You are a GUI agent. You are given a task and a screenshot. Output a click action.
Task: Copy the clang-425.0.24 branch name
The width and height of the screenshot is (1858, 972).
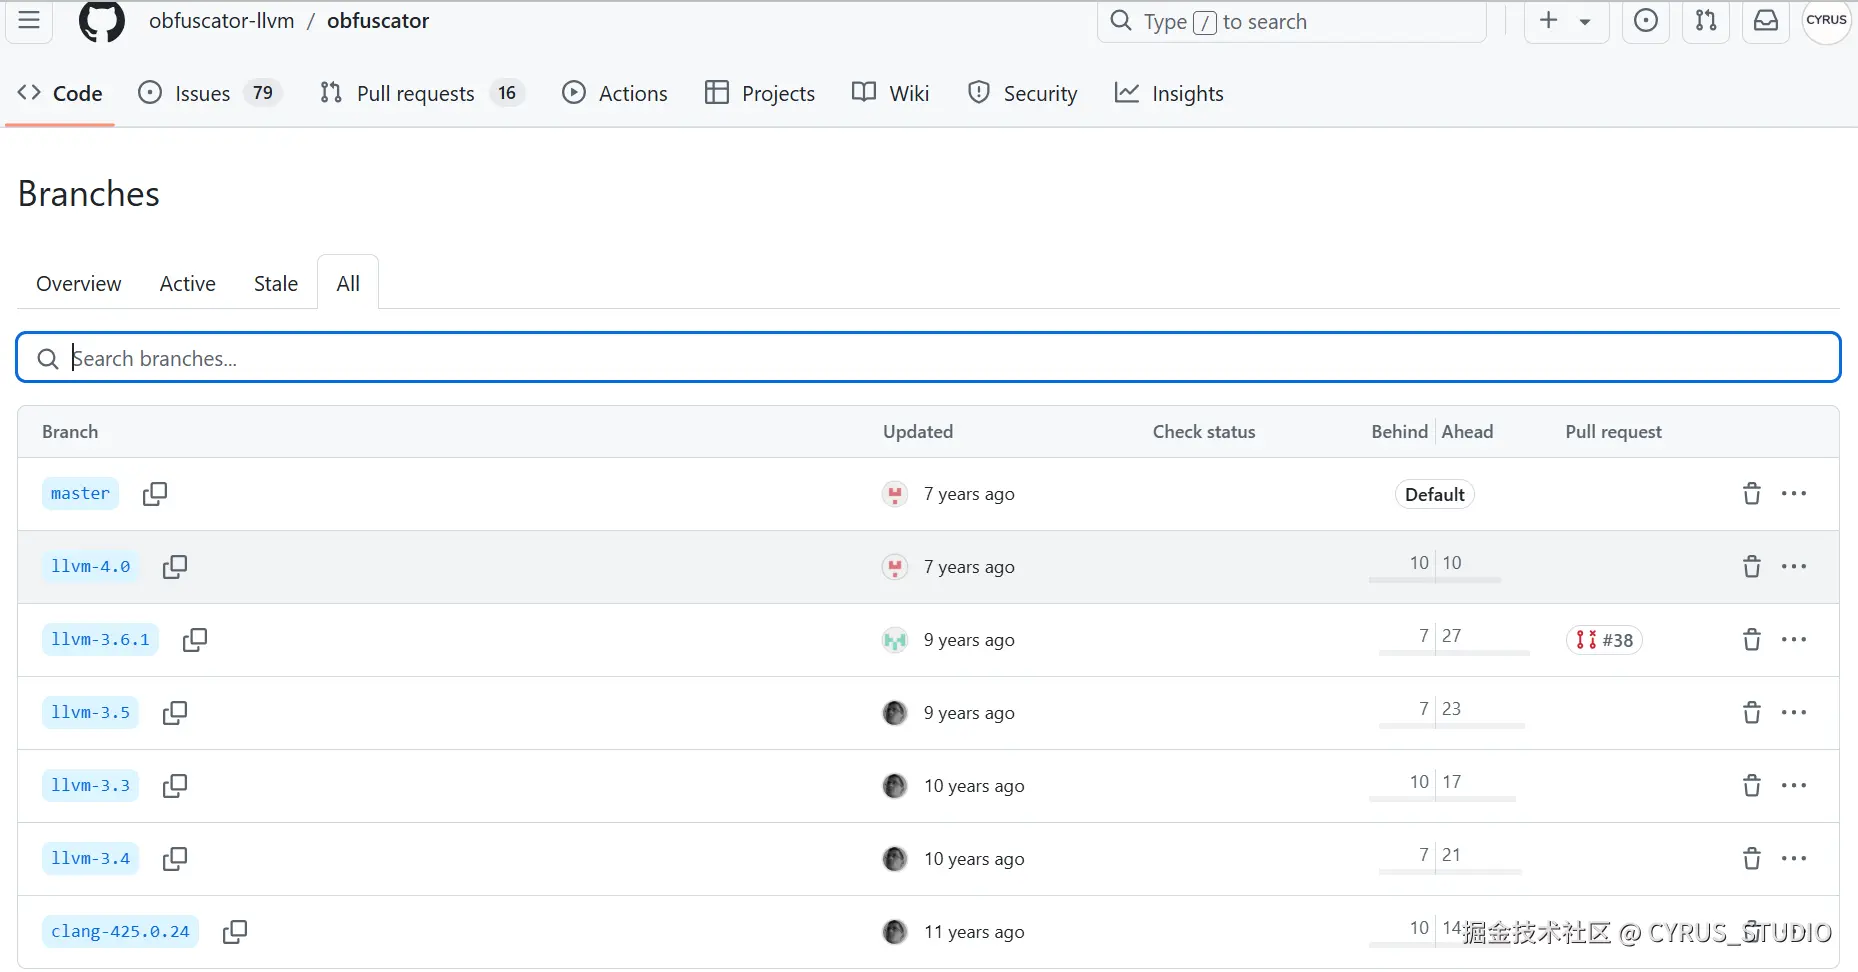235,932
